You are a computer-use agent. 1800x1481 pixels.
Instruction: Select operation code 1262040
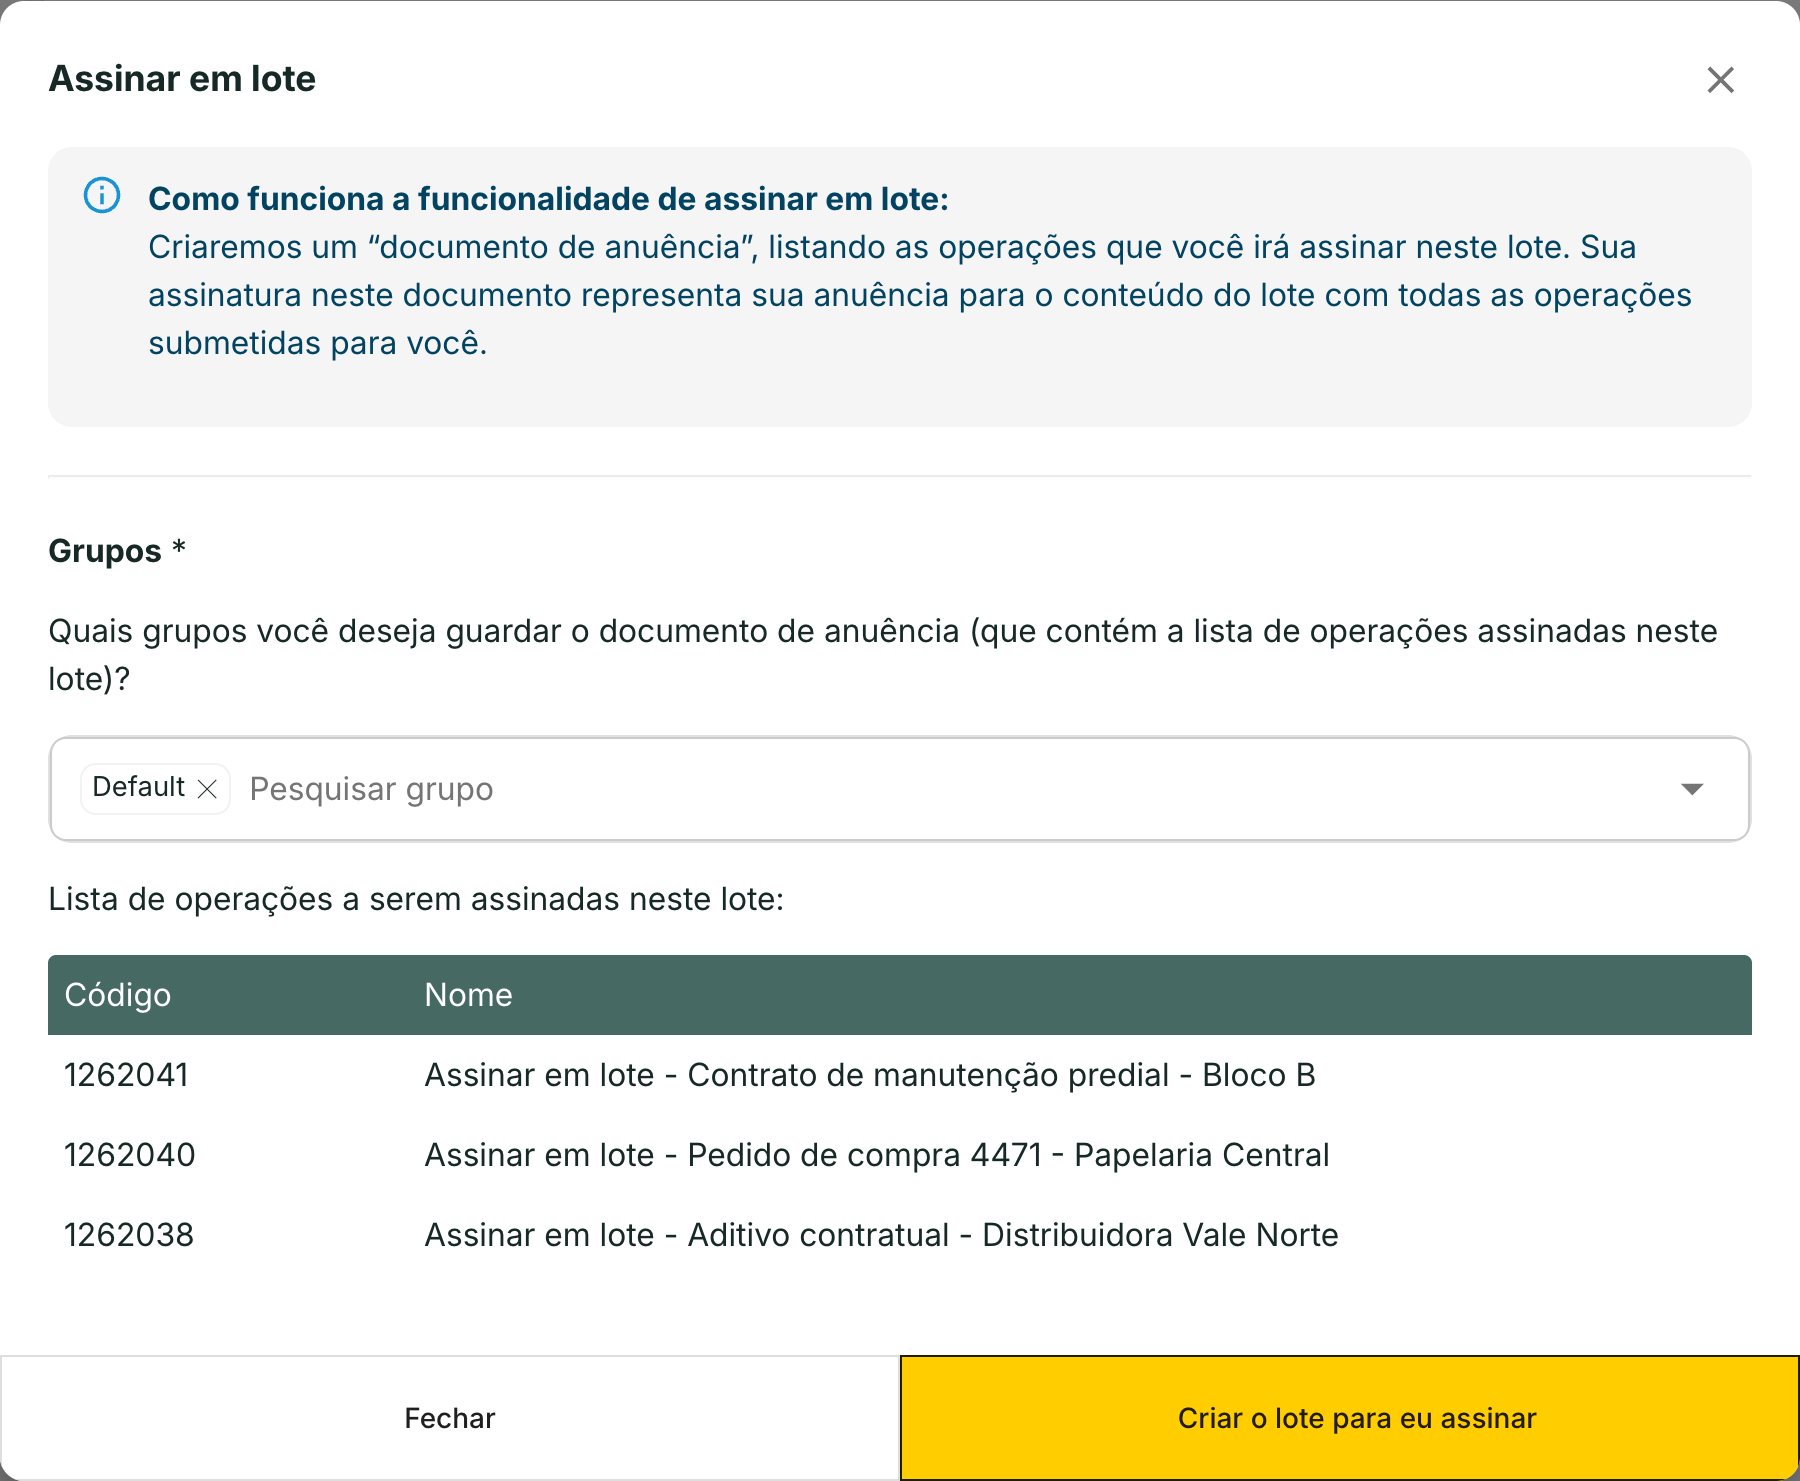pos(130,1155)
